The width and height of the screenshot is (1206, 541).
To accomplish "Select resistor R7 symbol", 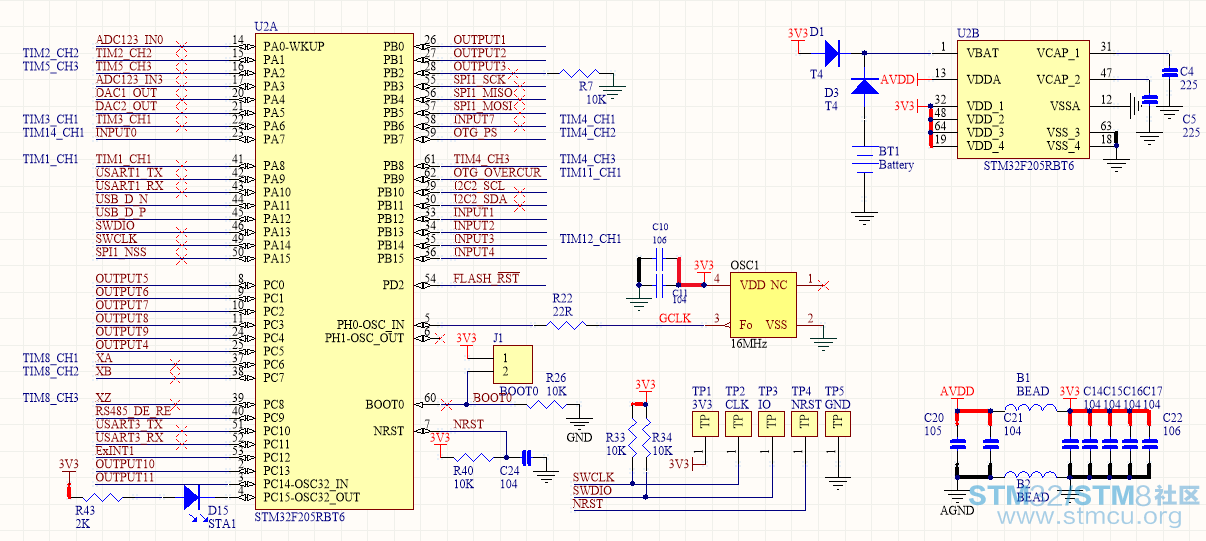I will tap(581, 72).
